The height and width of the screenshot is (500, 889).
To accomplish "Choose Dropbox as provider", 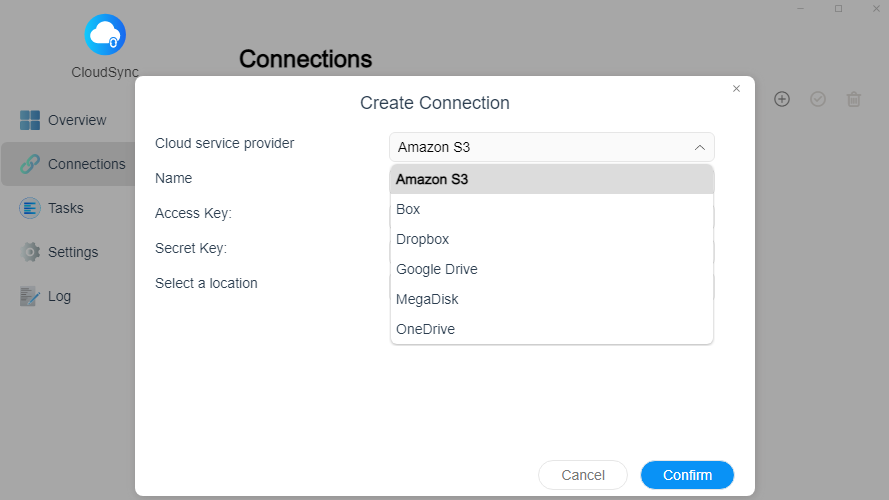I will (552, 239).
